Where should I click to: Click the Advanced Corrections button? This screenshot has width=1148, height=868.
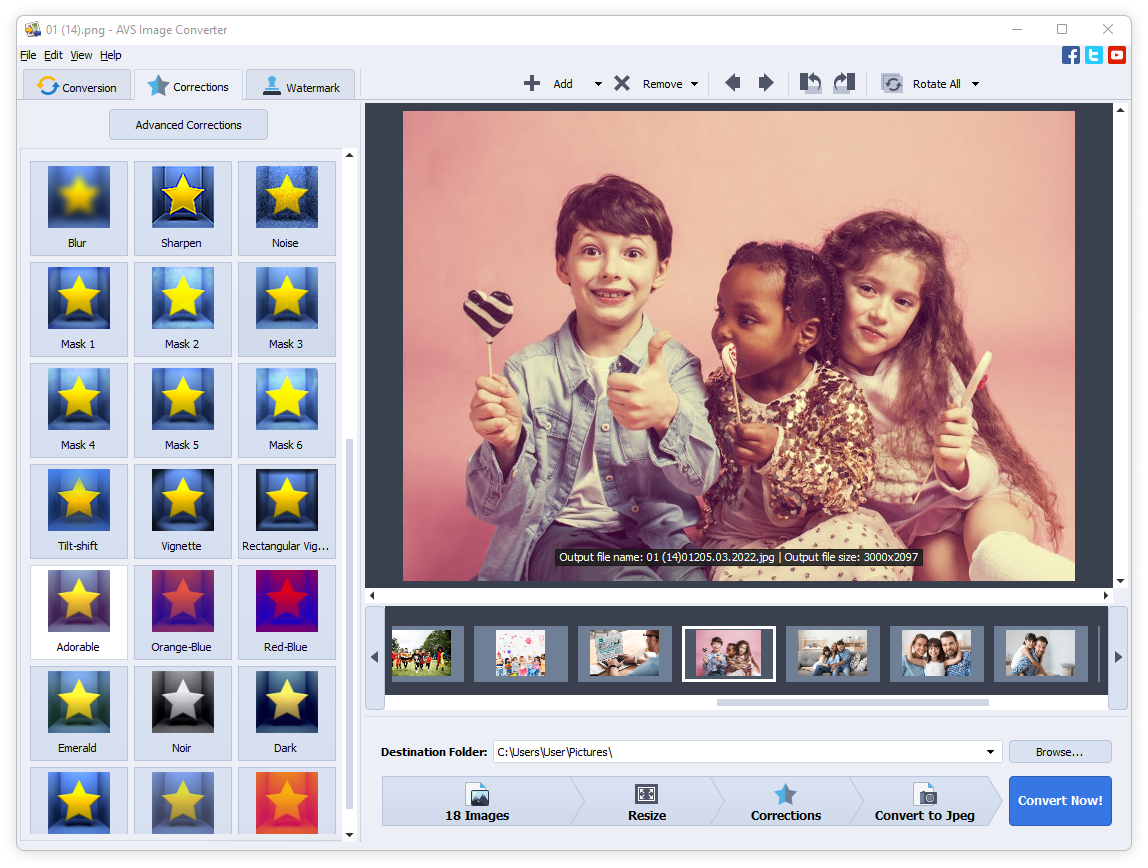click(x=188, y=125)
